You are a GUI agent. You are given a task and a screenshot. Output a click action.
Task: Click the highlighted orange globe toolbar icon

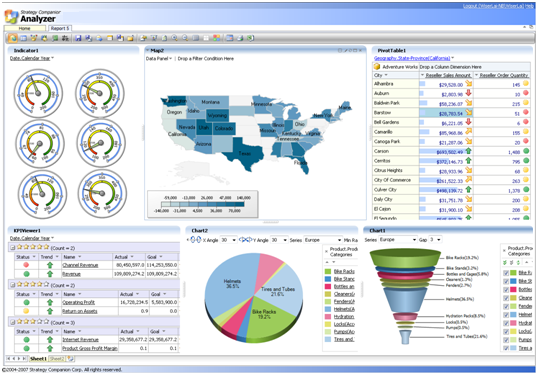coord(13,38)
